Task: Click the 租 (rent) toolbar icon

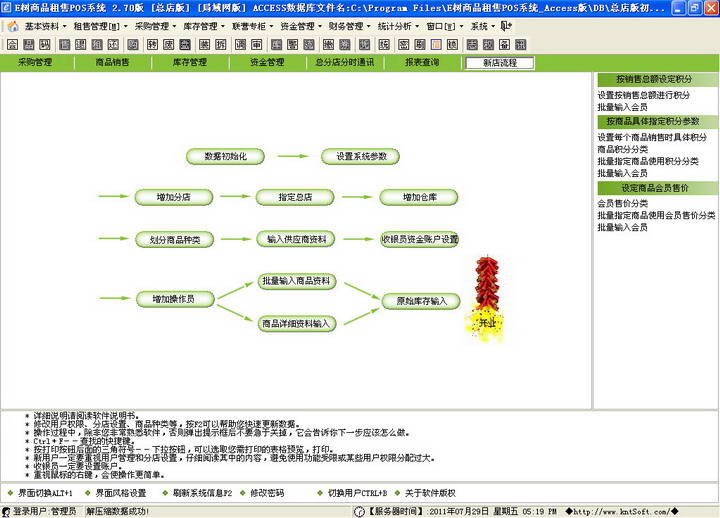Action: pyautogui.click(x=97, y=45)
